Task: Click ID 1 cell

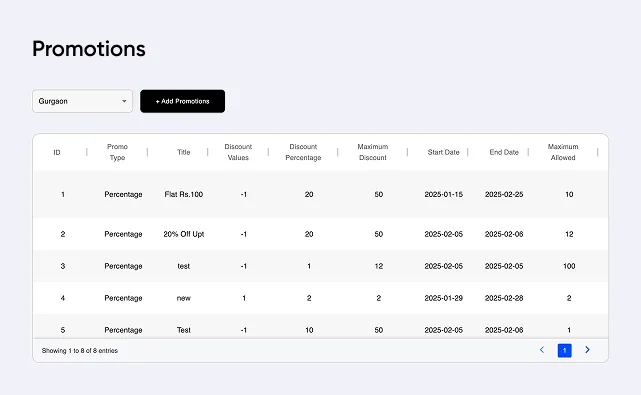Action: (63, 194)
